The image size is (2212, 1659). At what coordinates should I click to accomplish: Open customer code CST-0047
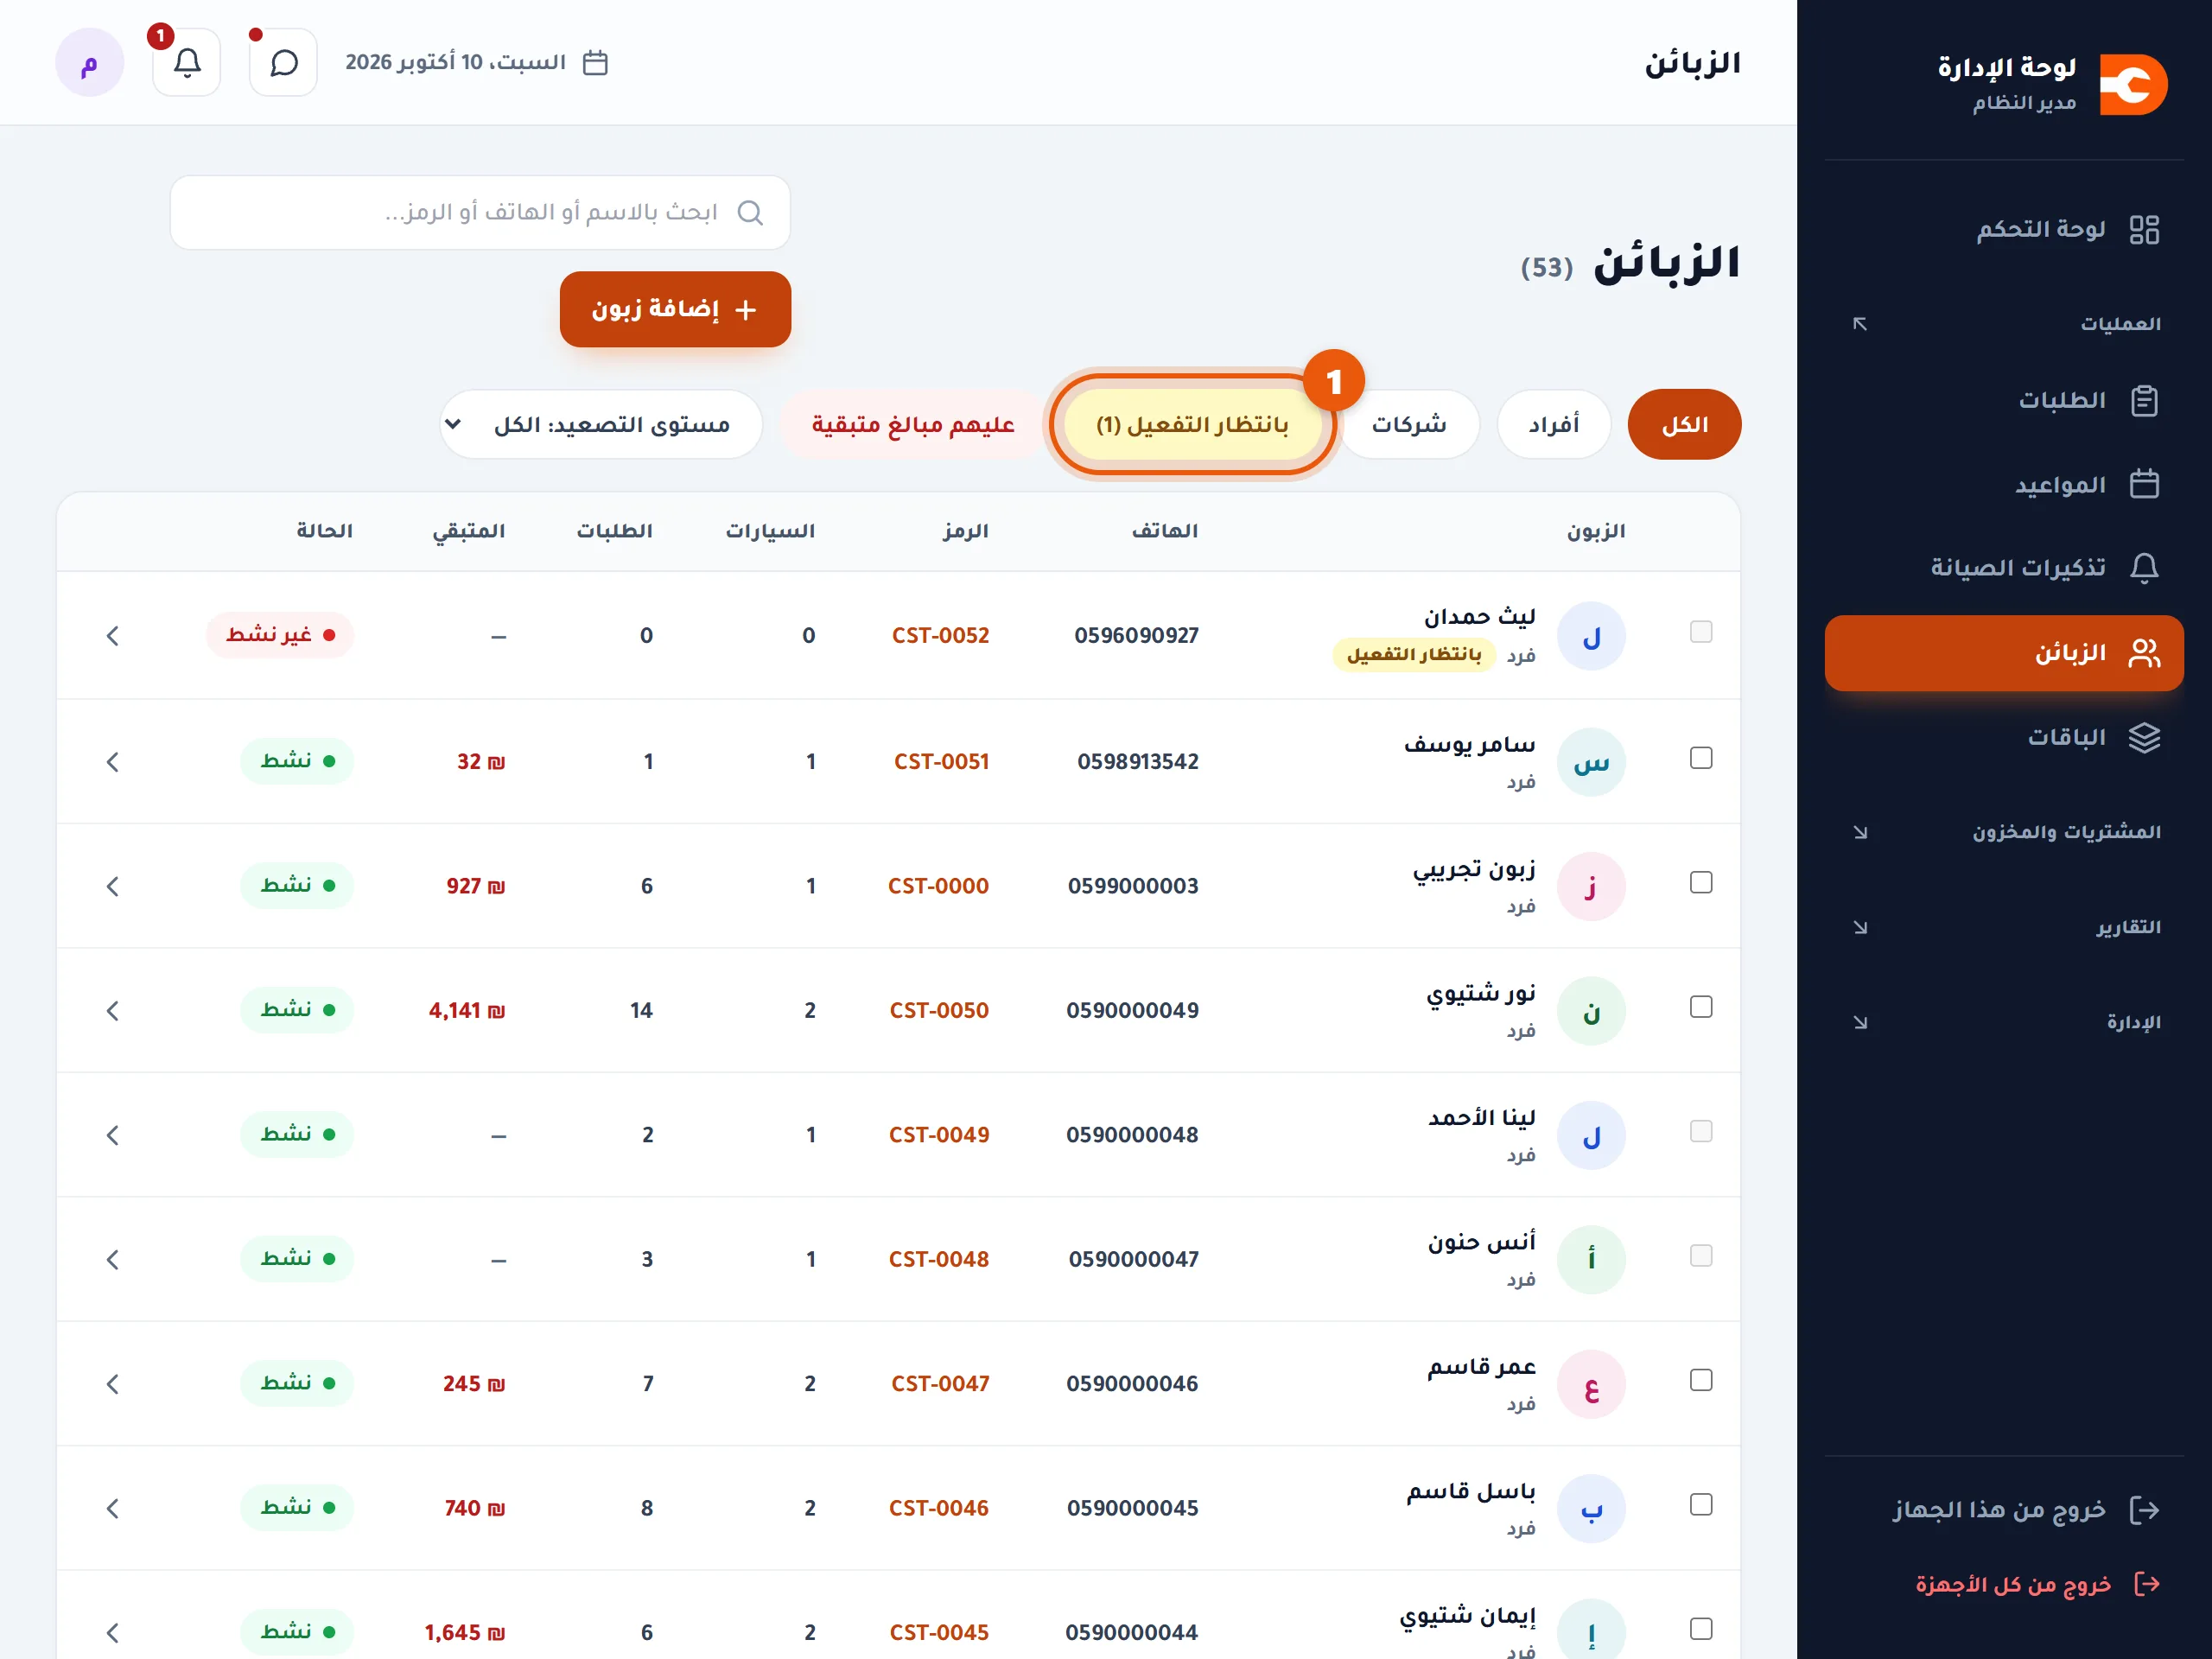tap(940, 1384)
